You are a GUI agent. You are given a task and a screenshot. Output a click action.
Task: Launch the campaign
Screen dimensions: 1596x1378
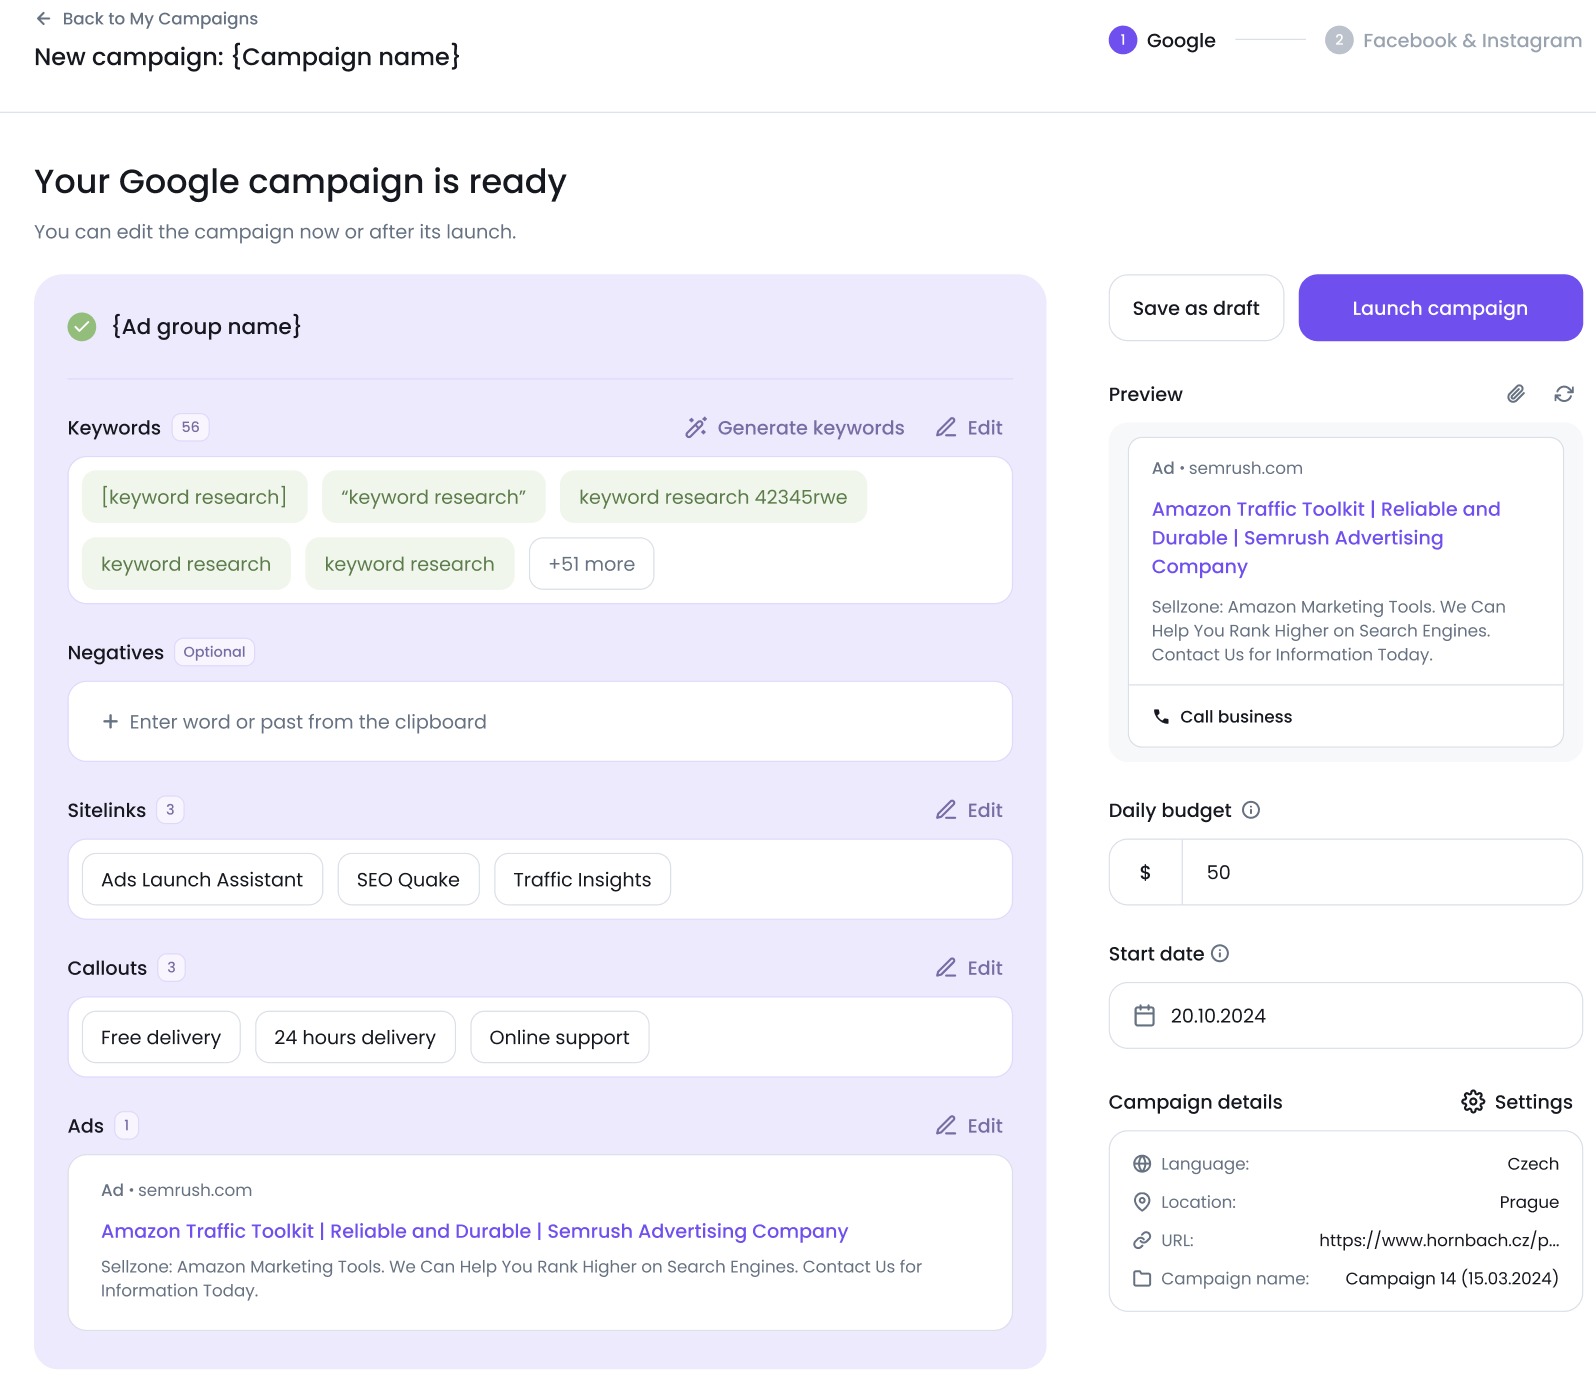(1440, 308)
